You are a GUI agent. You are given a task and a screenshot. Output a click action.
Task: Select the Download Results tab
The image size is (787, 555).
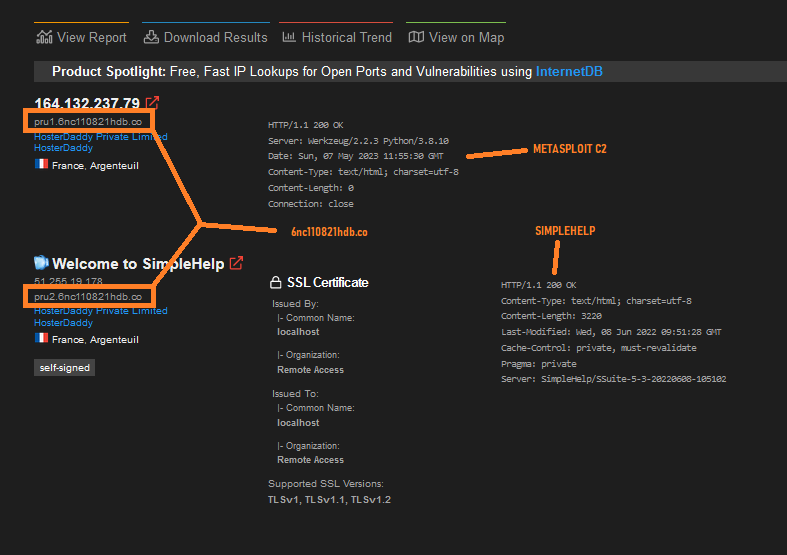[x=206, y=37]
